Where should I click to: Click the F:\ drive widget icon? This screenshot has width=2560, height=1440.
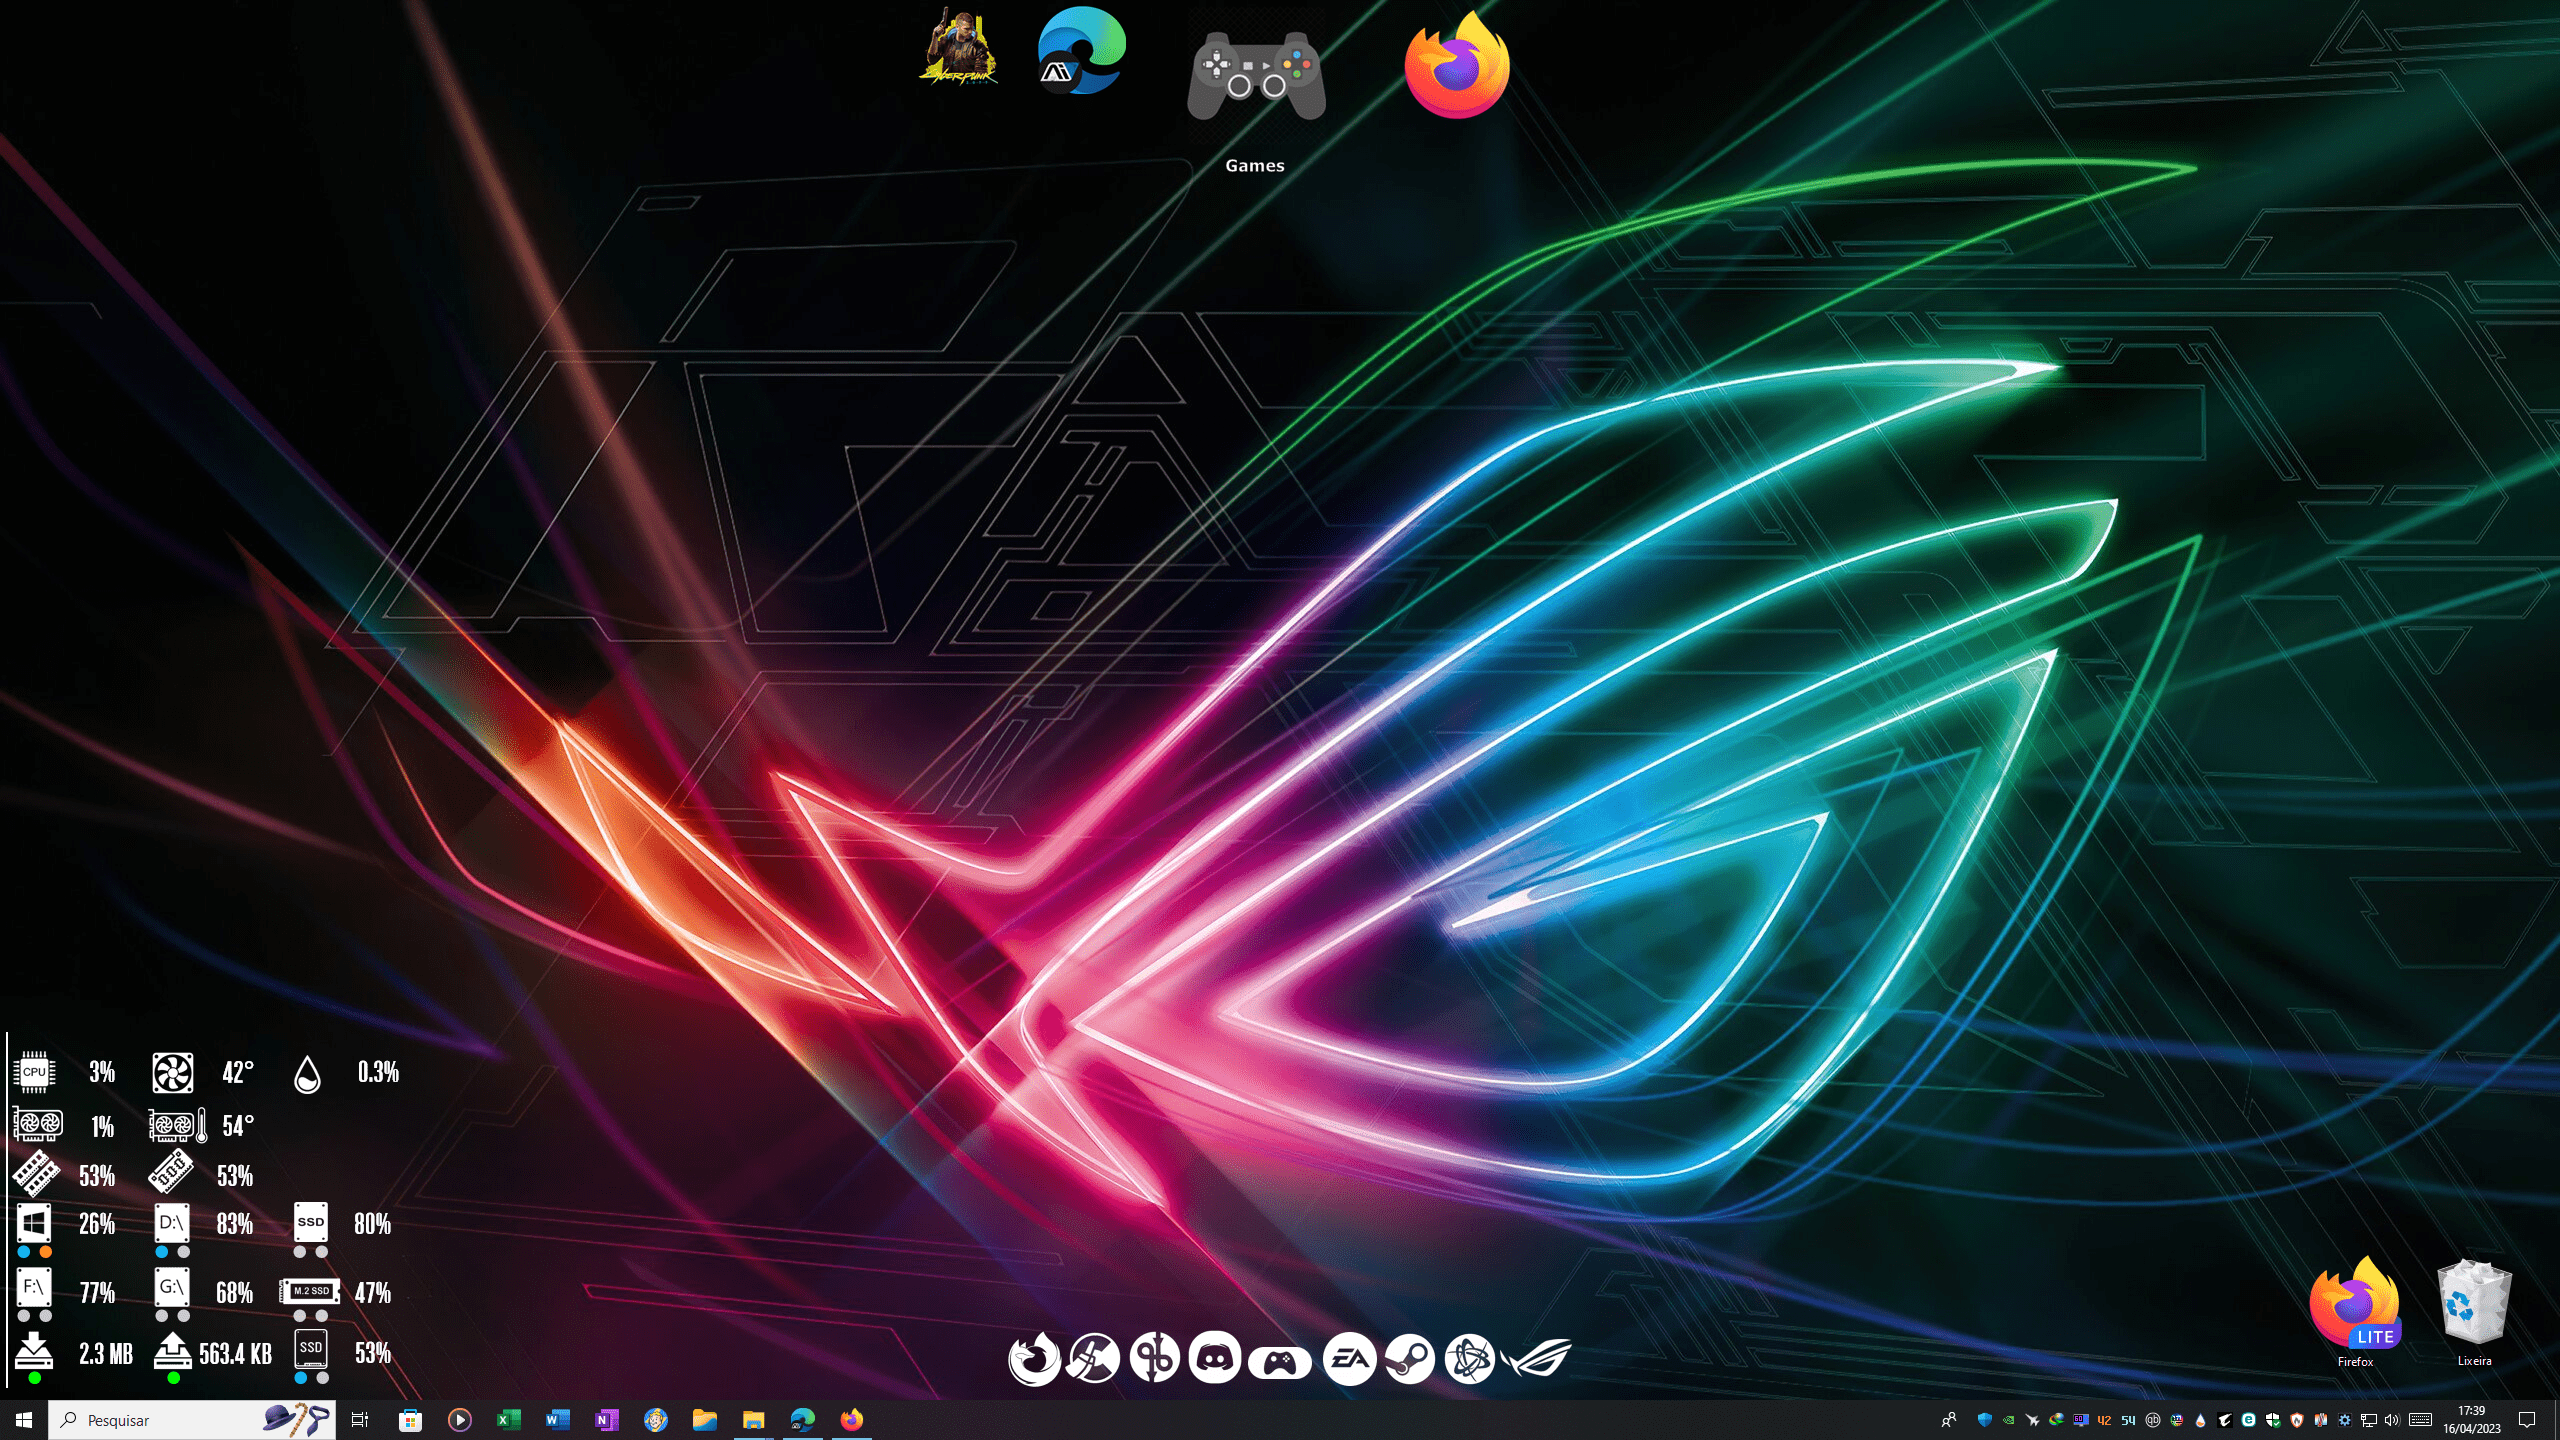pos(34,1287)
